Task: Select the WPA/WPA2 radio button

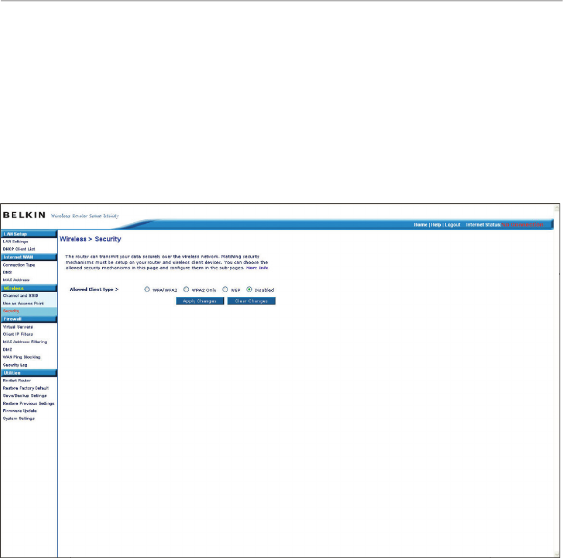Action: point(147,289)
